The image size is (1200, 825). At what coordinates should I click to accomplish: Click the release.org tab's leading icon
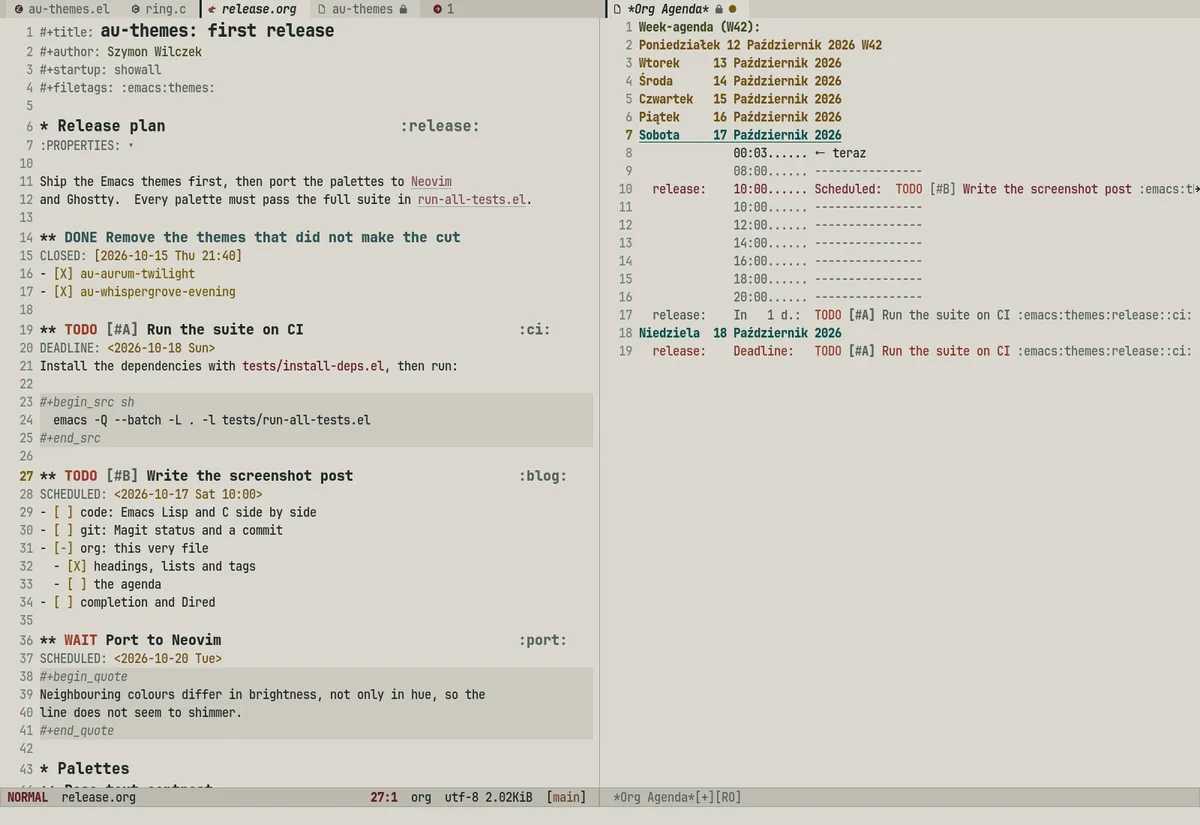212,9
